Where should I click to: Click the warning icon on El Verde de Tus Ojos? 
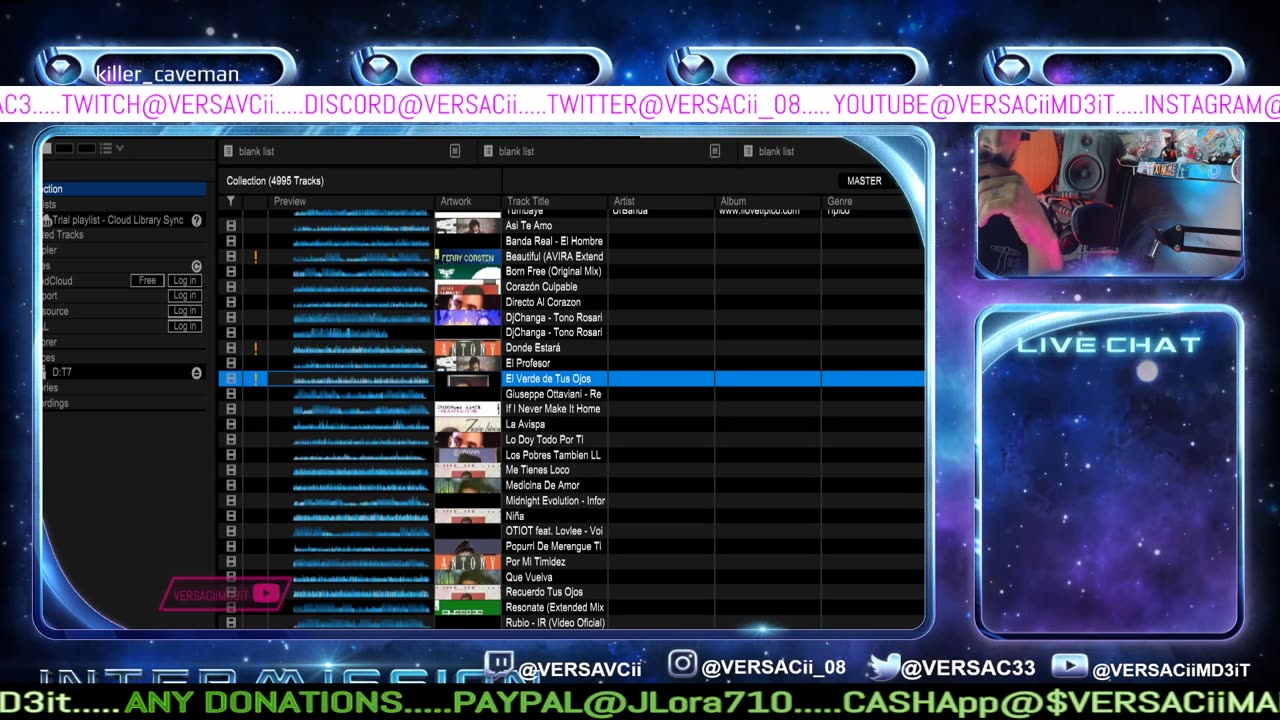256,379
